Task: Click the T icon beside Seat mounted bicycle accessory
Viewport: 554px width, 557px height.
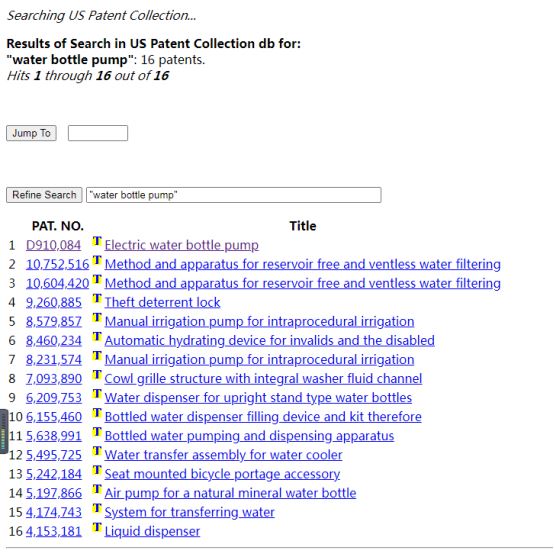Action: (97, 470)
